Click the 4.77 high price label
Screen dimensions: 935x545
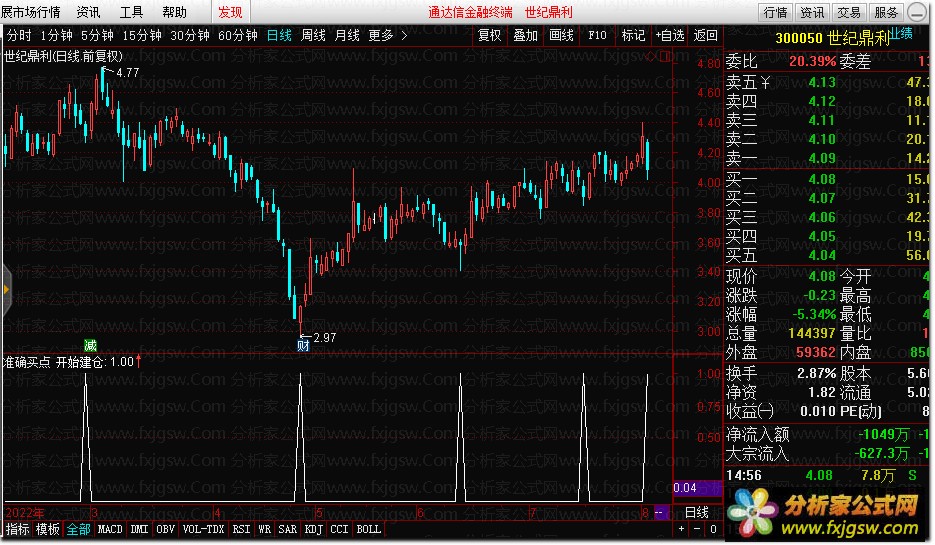click(128, 73)
